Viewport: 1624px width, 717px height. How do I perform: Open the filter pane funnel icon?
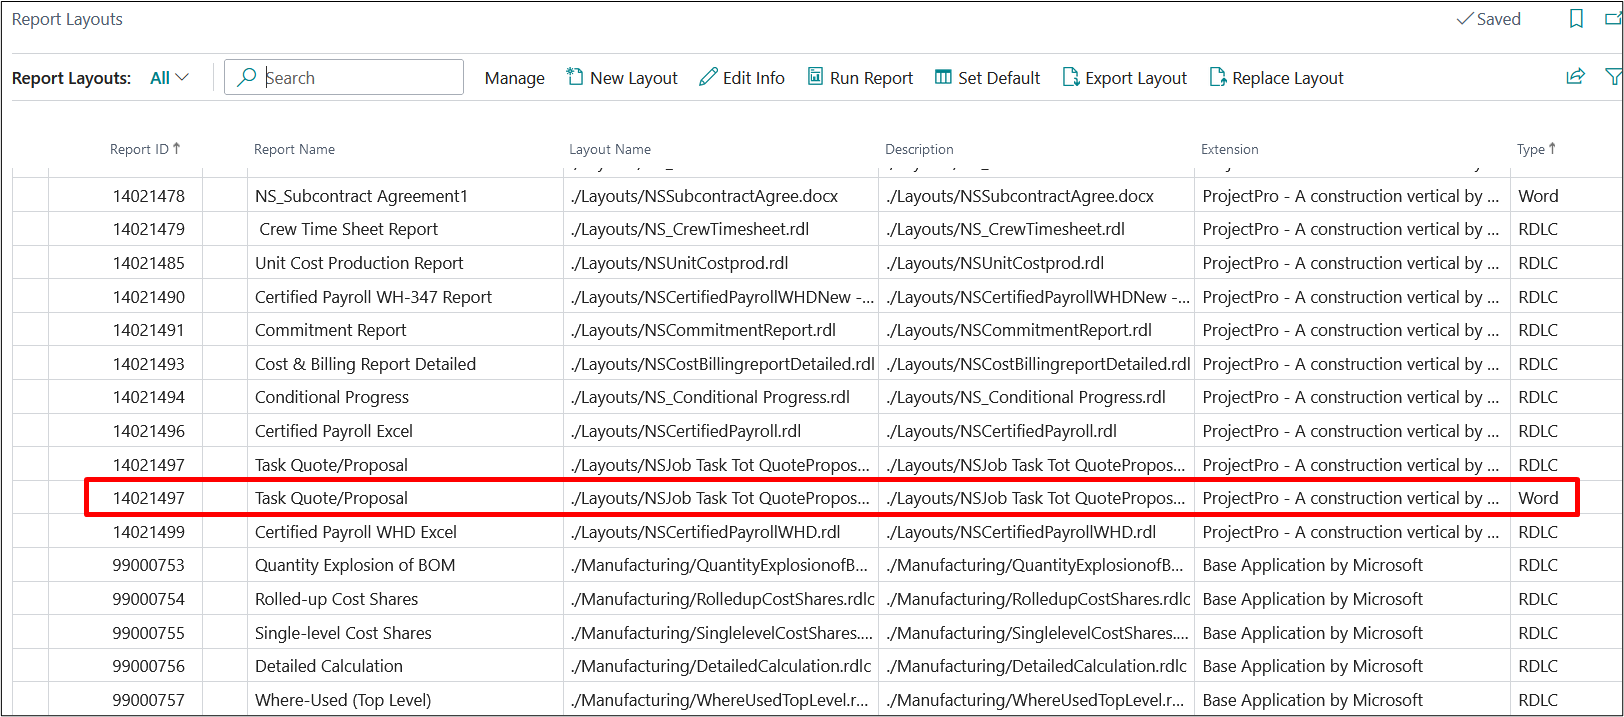(x=1612, y=77)
